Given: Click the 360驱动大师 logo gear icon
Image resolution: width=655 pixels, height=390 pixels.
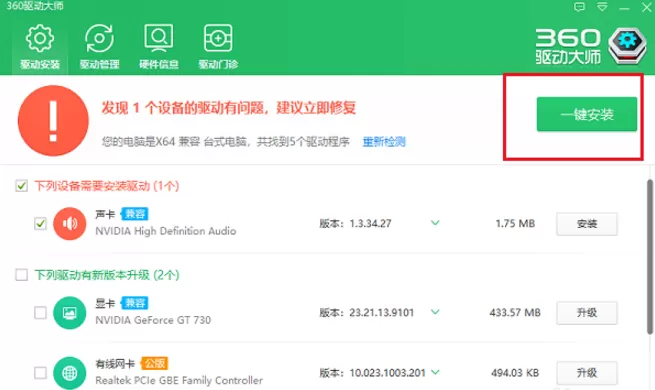Looking at the screenshot, I should [627, 46].
